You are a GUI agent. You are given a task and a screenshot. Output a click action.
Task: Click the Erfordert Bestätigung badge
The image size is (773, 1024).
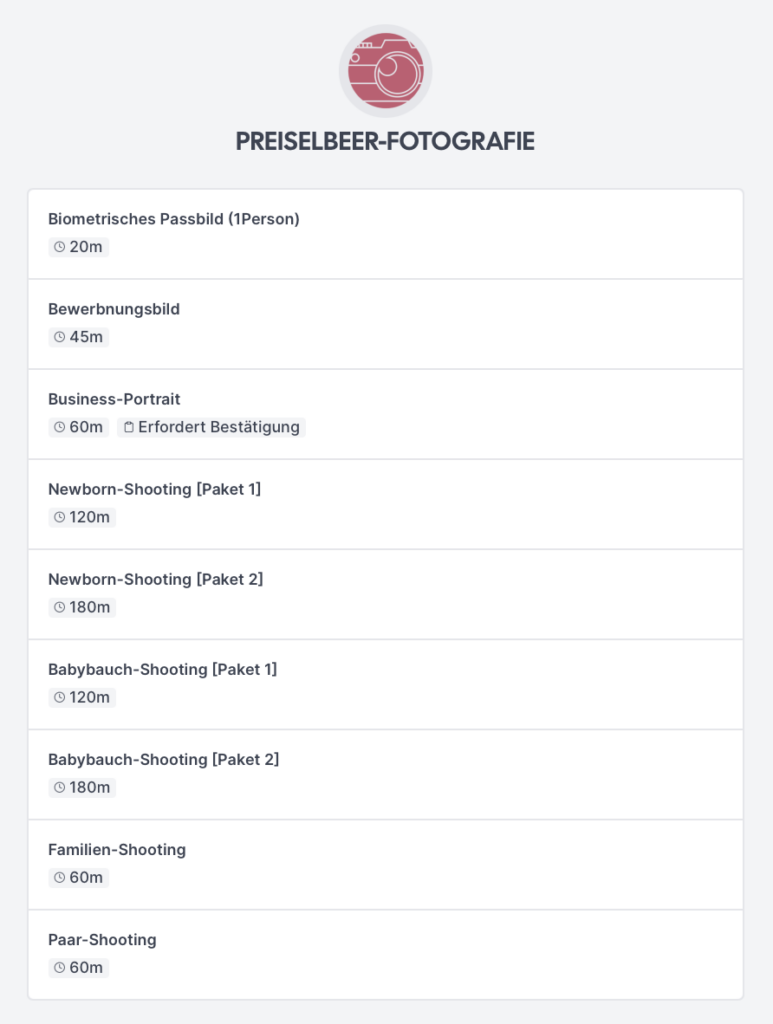tap(212, 427)
